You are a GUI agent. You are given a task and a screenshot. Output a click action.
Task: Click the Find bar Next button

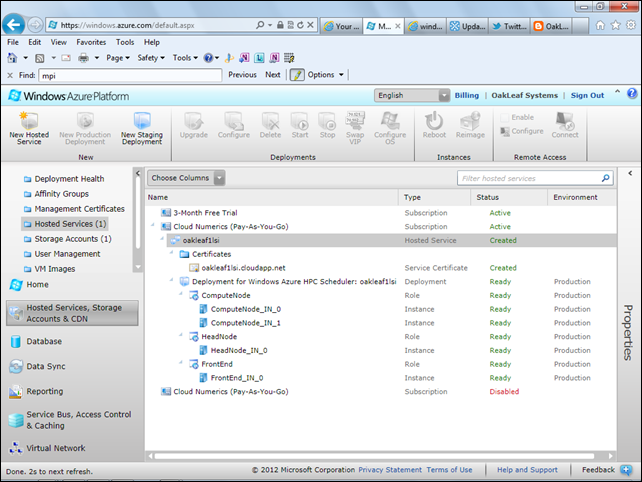click(x=273, y=75)
